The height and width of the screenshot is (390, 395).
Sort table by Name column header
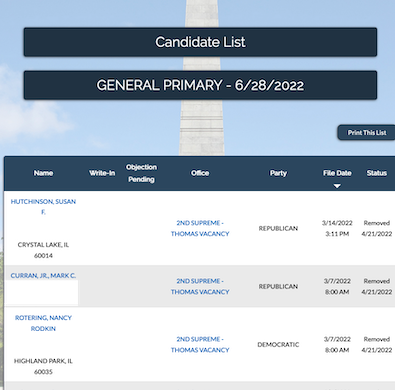point(43,173)
